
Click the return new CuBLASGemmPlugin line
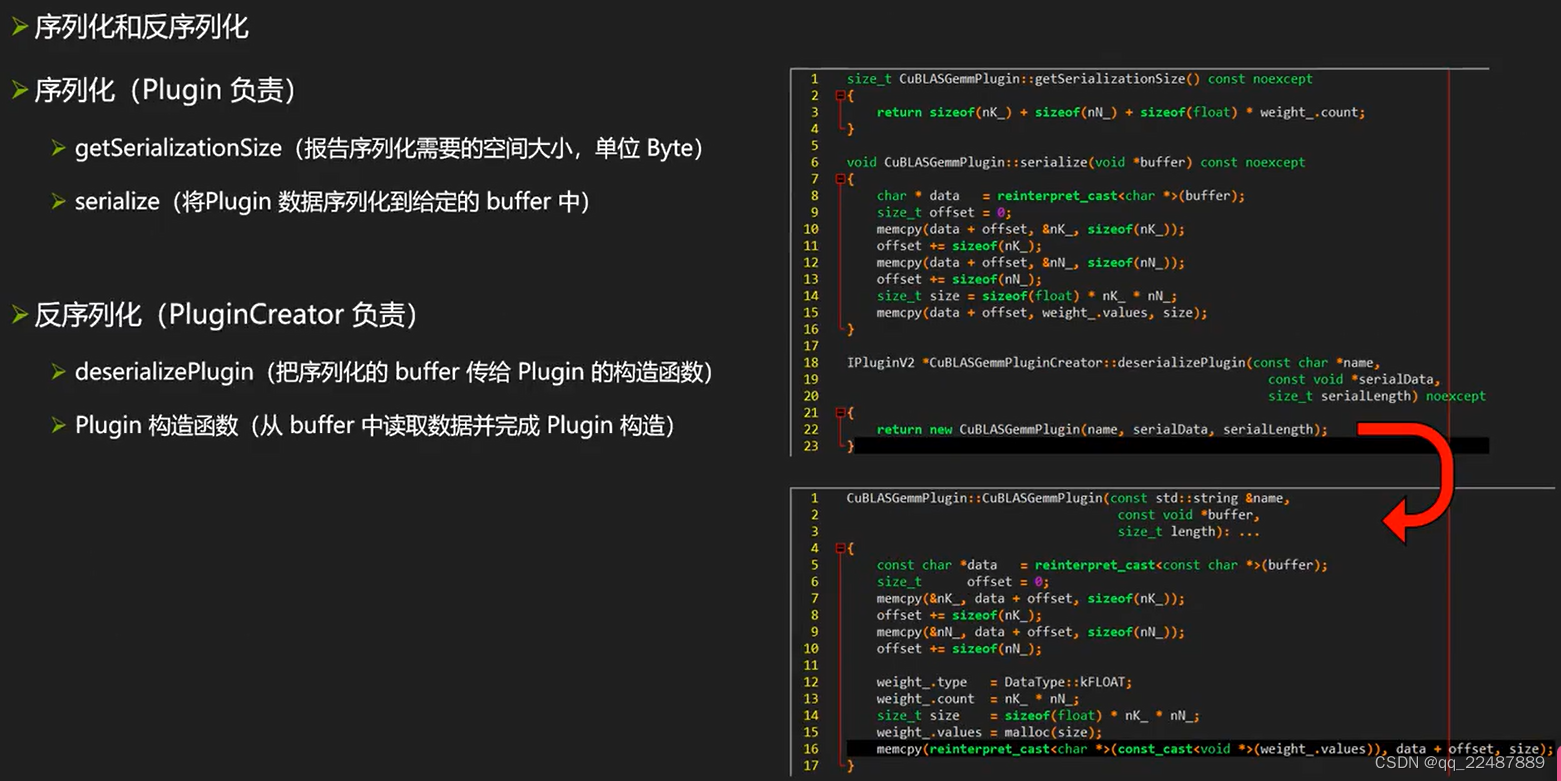[x=1102, y=429]
